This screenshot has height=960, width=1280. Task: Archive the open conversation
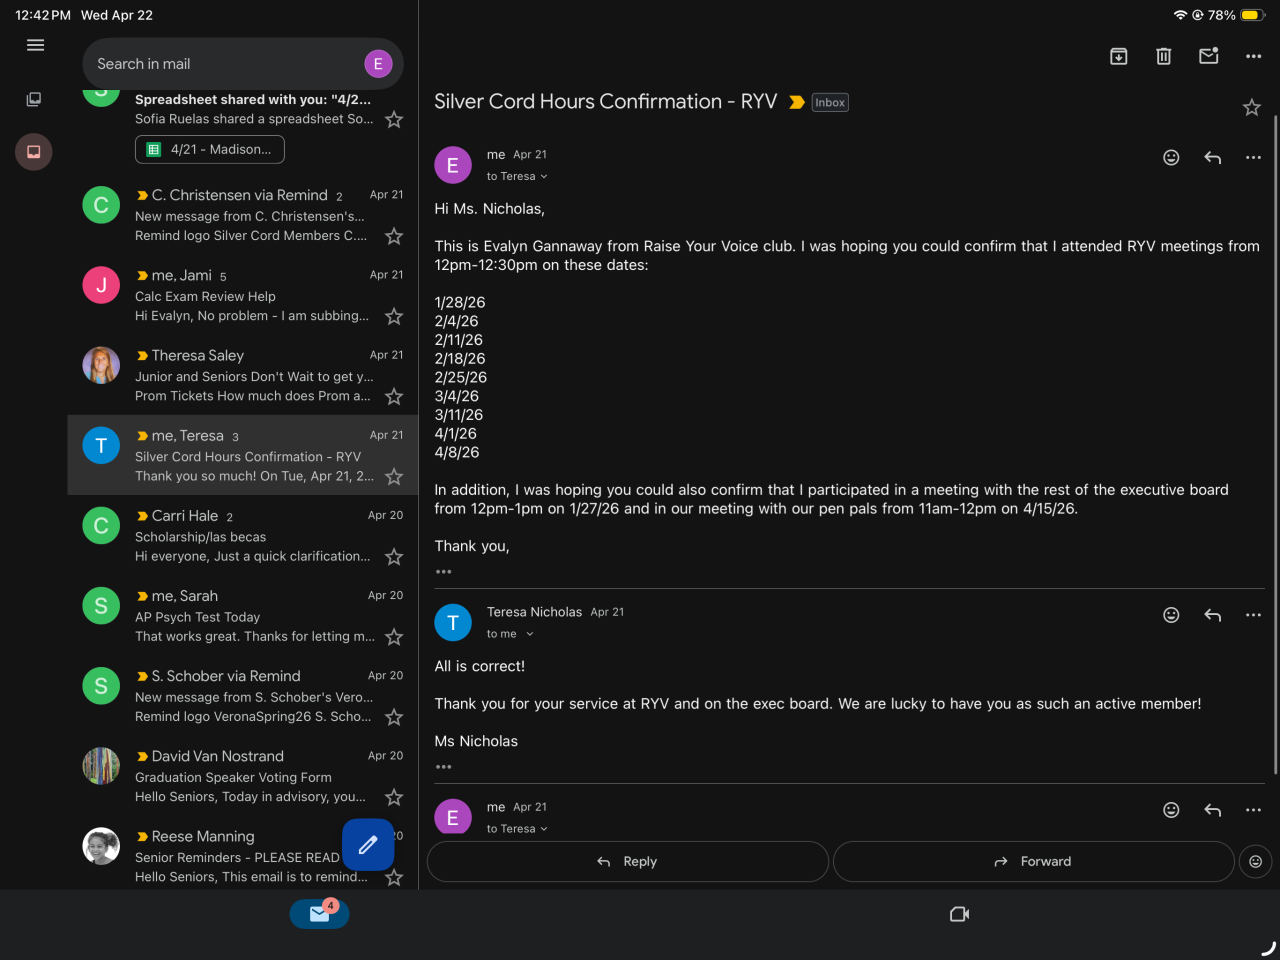pos(1119,57)
